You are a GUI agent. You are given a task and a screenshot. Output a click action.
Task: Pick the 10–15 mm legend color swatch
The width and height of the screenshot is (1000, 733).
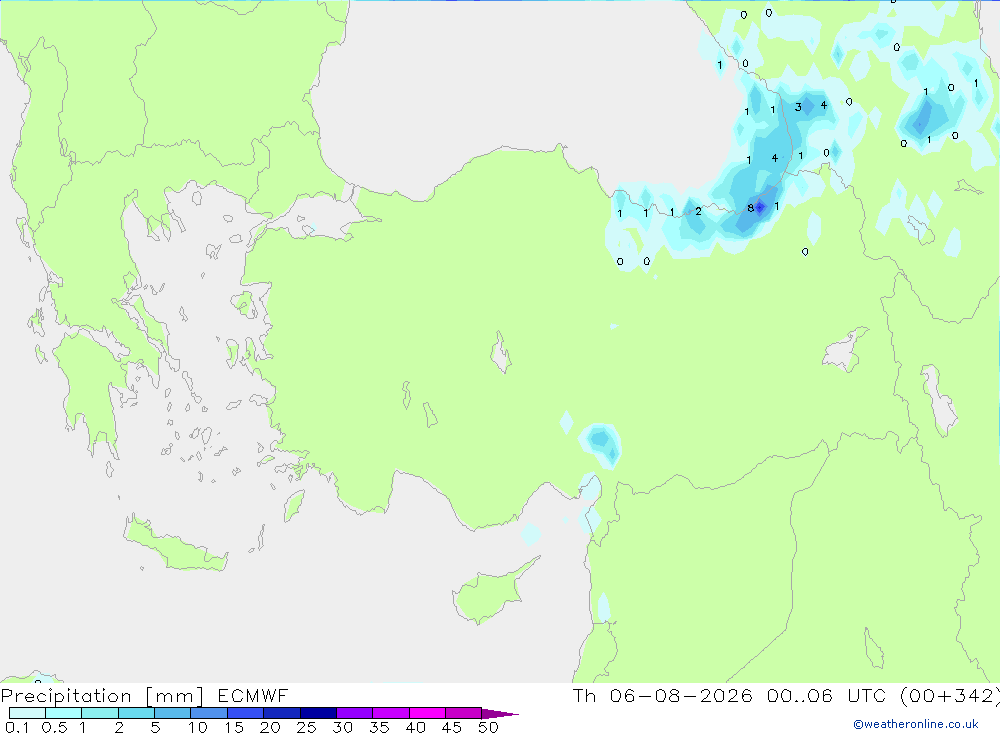point(209,713)
